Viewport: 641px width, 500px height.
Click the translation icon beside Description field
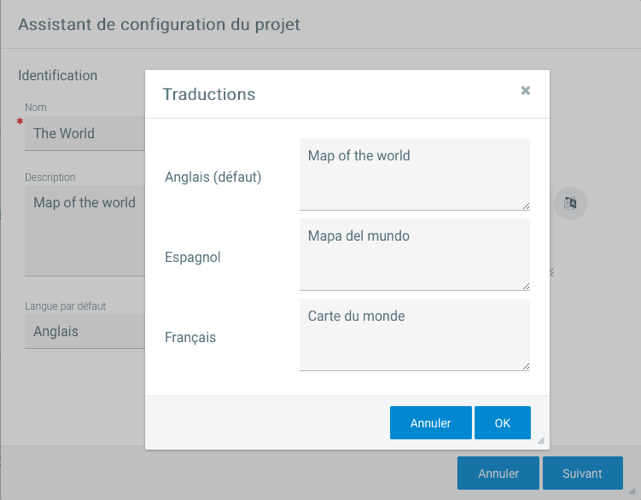570,203
